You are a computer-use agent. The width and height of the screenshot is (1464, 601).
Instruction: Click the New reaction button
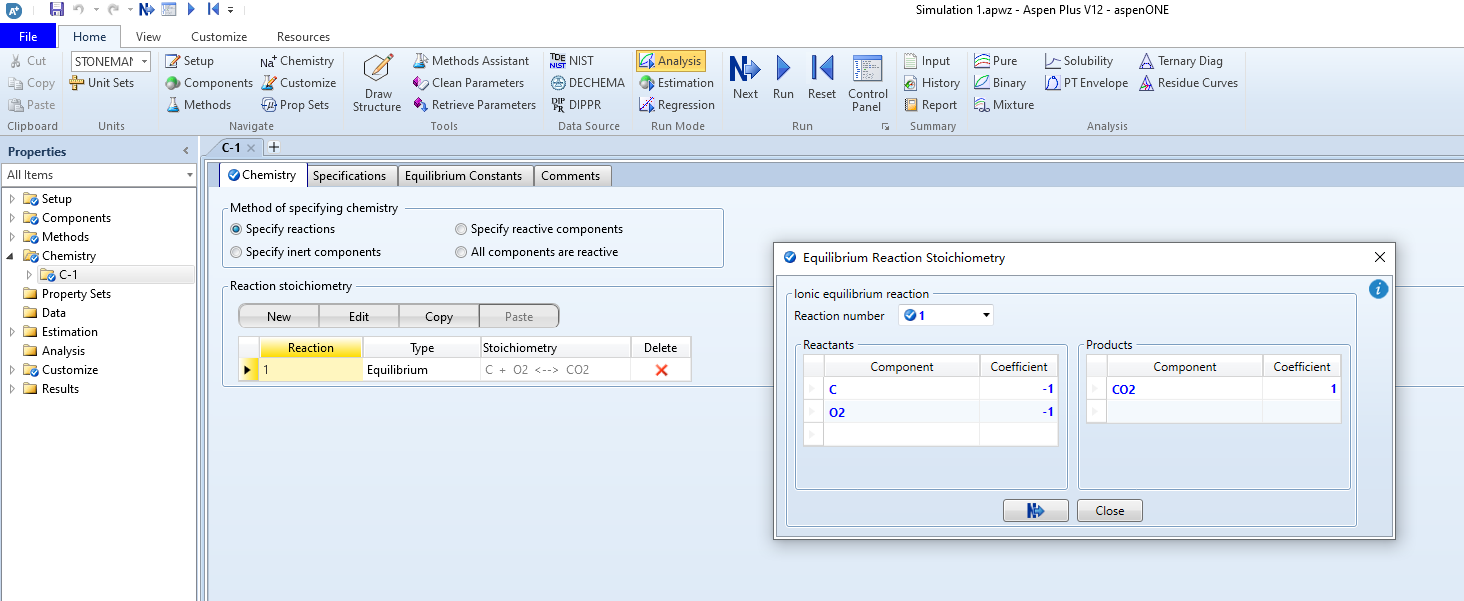pos(279,317)
